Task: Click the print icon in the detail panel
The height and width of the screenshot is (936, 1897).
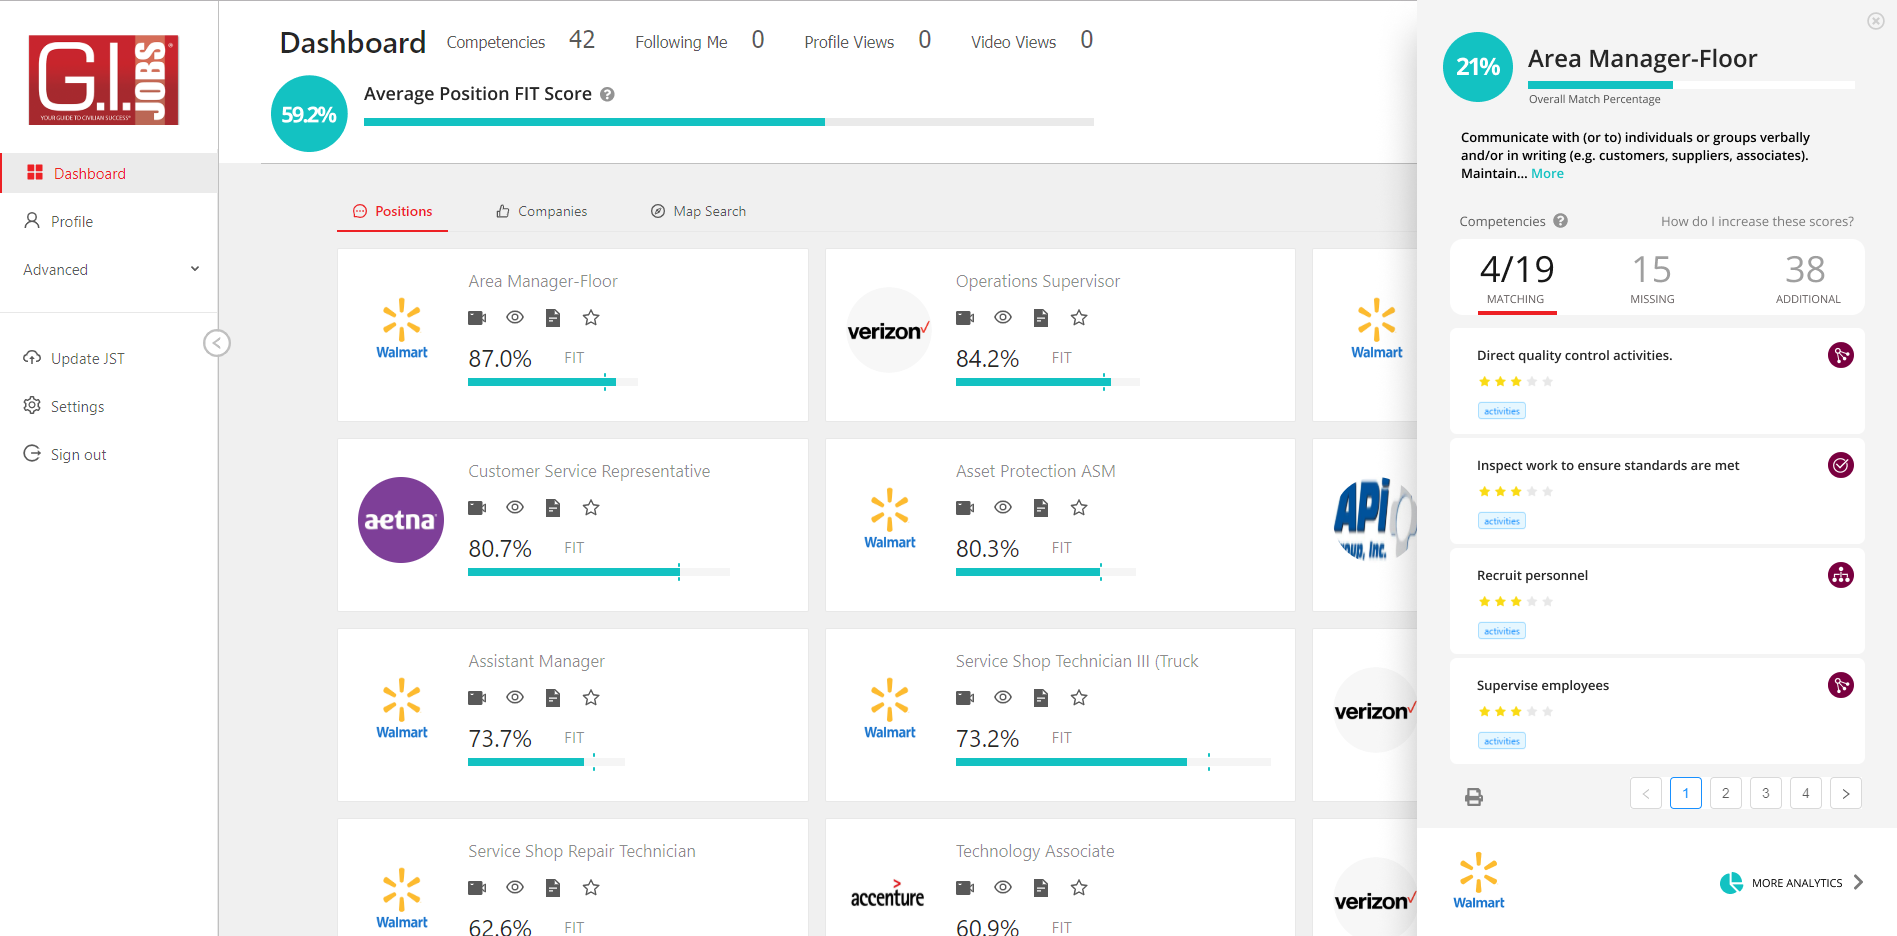Action: tap(1474, 797)
